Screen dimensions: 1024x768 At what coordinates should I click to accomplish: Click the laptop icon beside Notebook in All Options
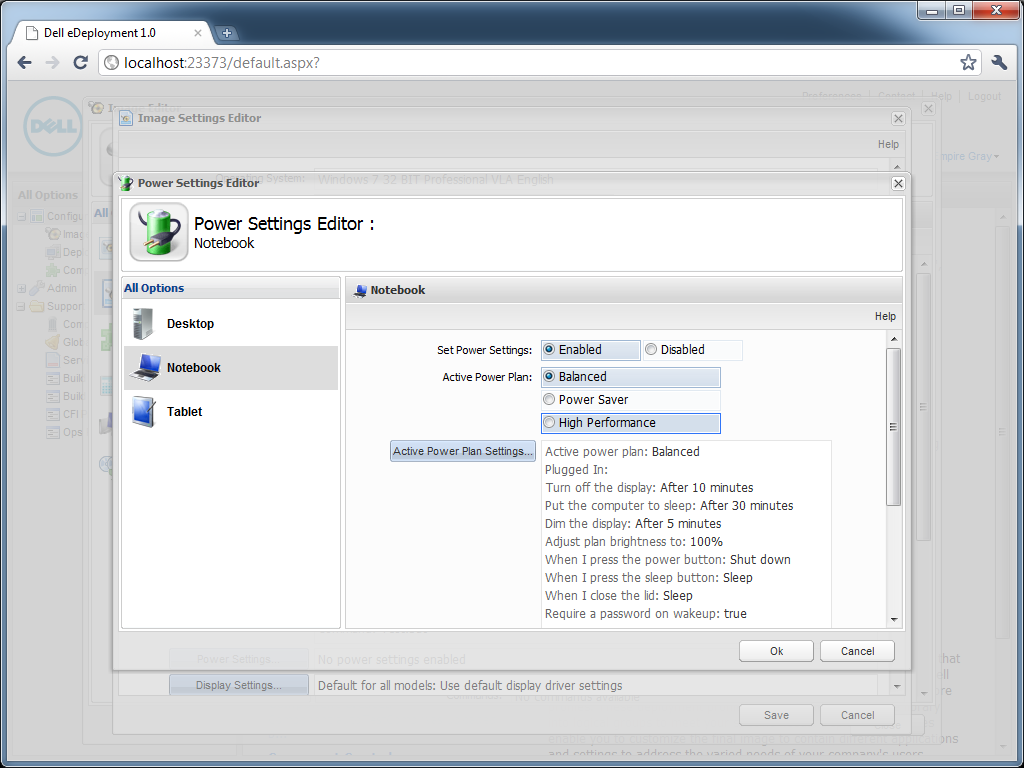145,368
